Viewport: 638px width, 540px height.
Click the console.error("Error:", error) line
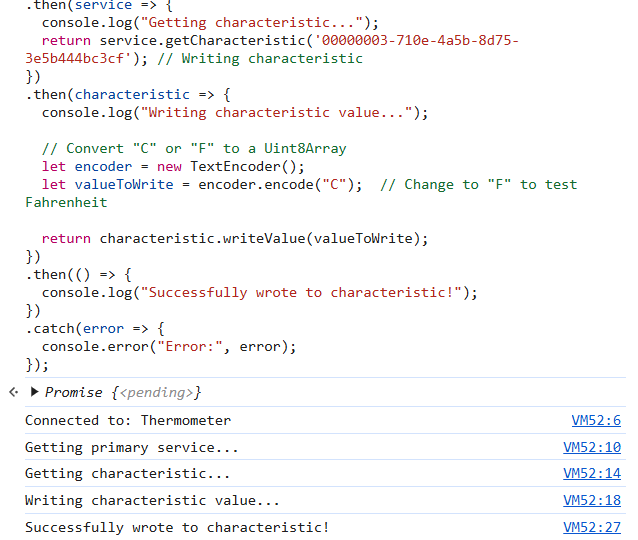[x=169, y=346]
